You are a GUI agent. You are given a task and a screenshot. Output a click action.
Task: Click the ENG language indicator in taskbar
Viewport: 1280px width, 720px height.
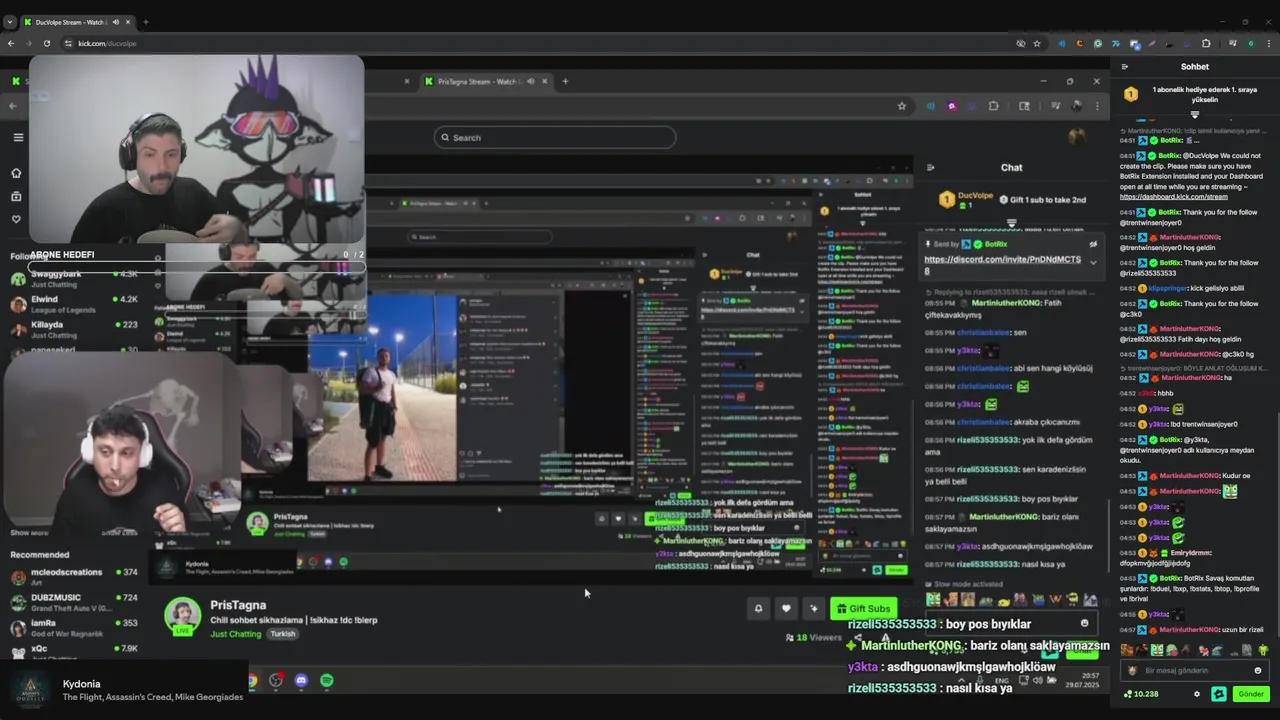coord(1002,680)
